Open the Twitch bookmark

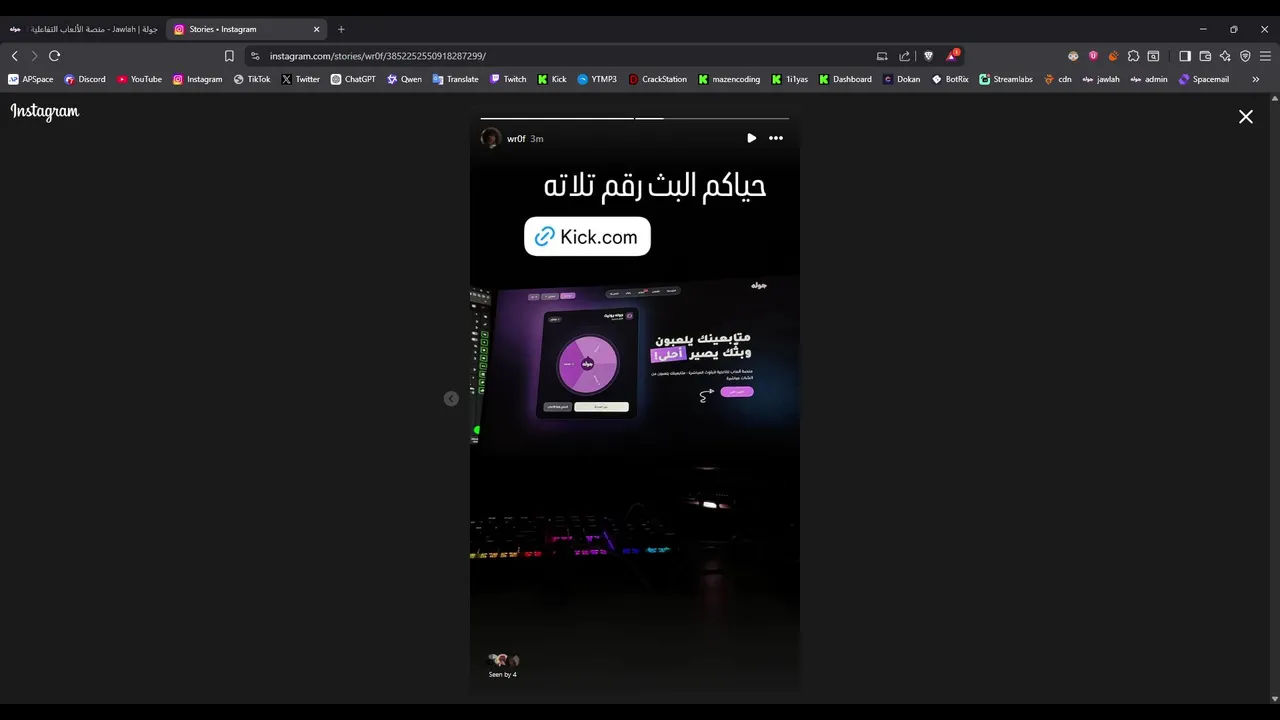[x=508, y=79]
